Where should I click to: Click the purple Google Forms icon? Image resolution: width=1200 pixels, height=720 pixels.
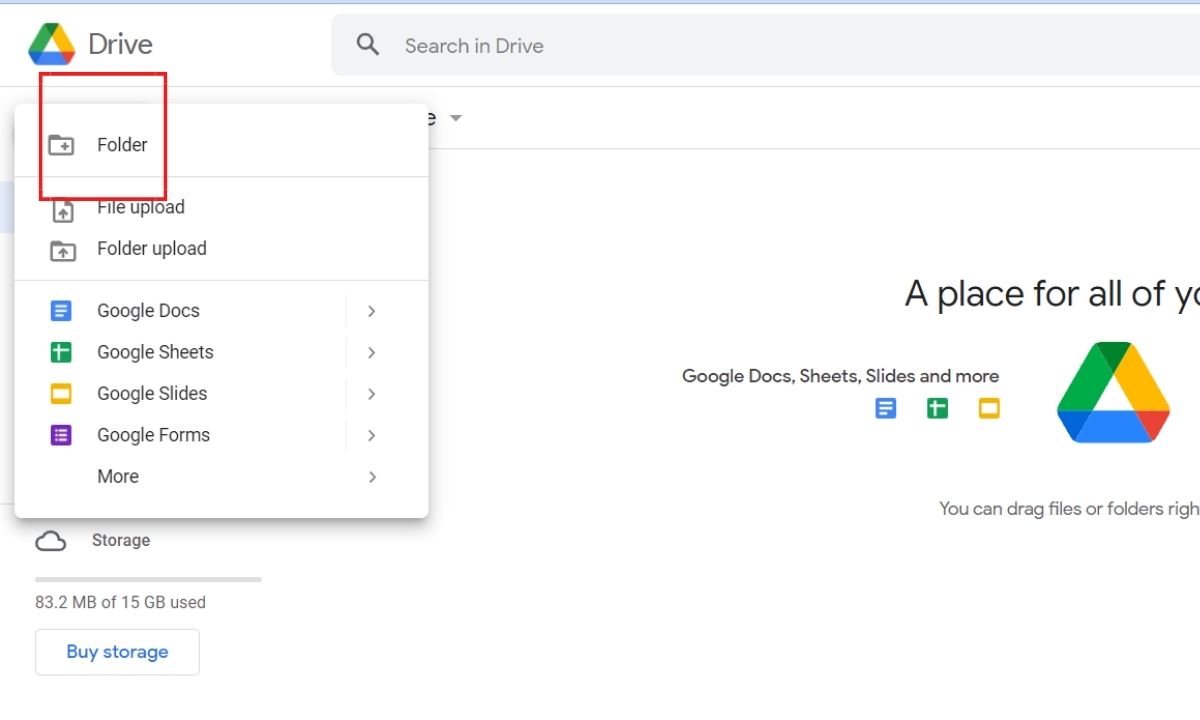61,435
